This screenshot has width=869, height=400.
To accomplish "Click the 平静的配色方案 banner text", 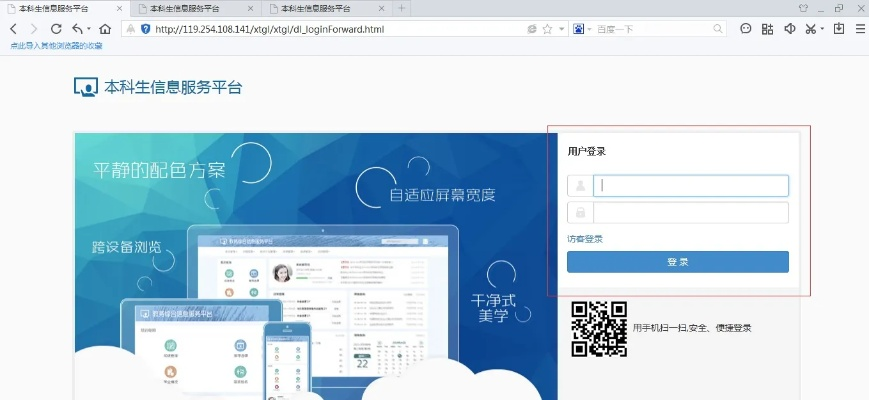I will (159, 169).
